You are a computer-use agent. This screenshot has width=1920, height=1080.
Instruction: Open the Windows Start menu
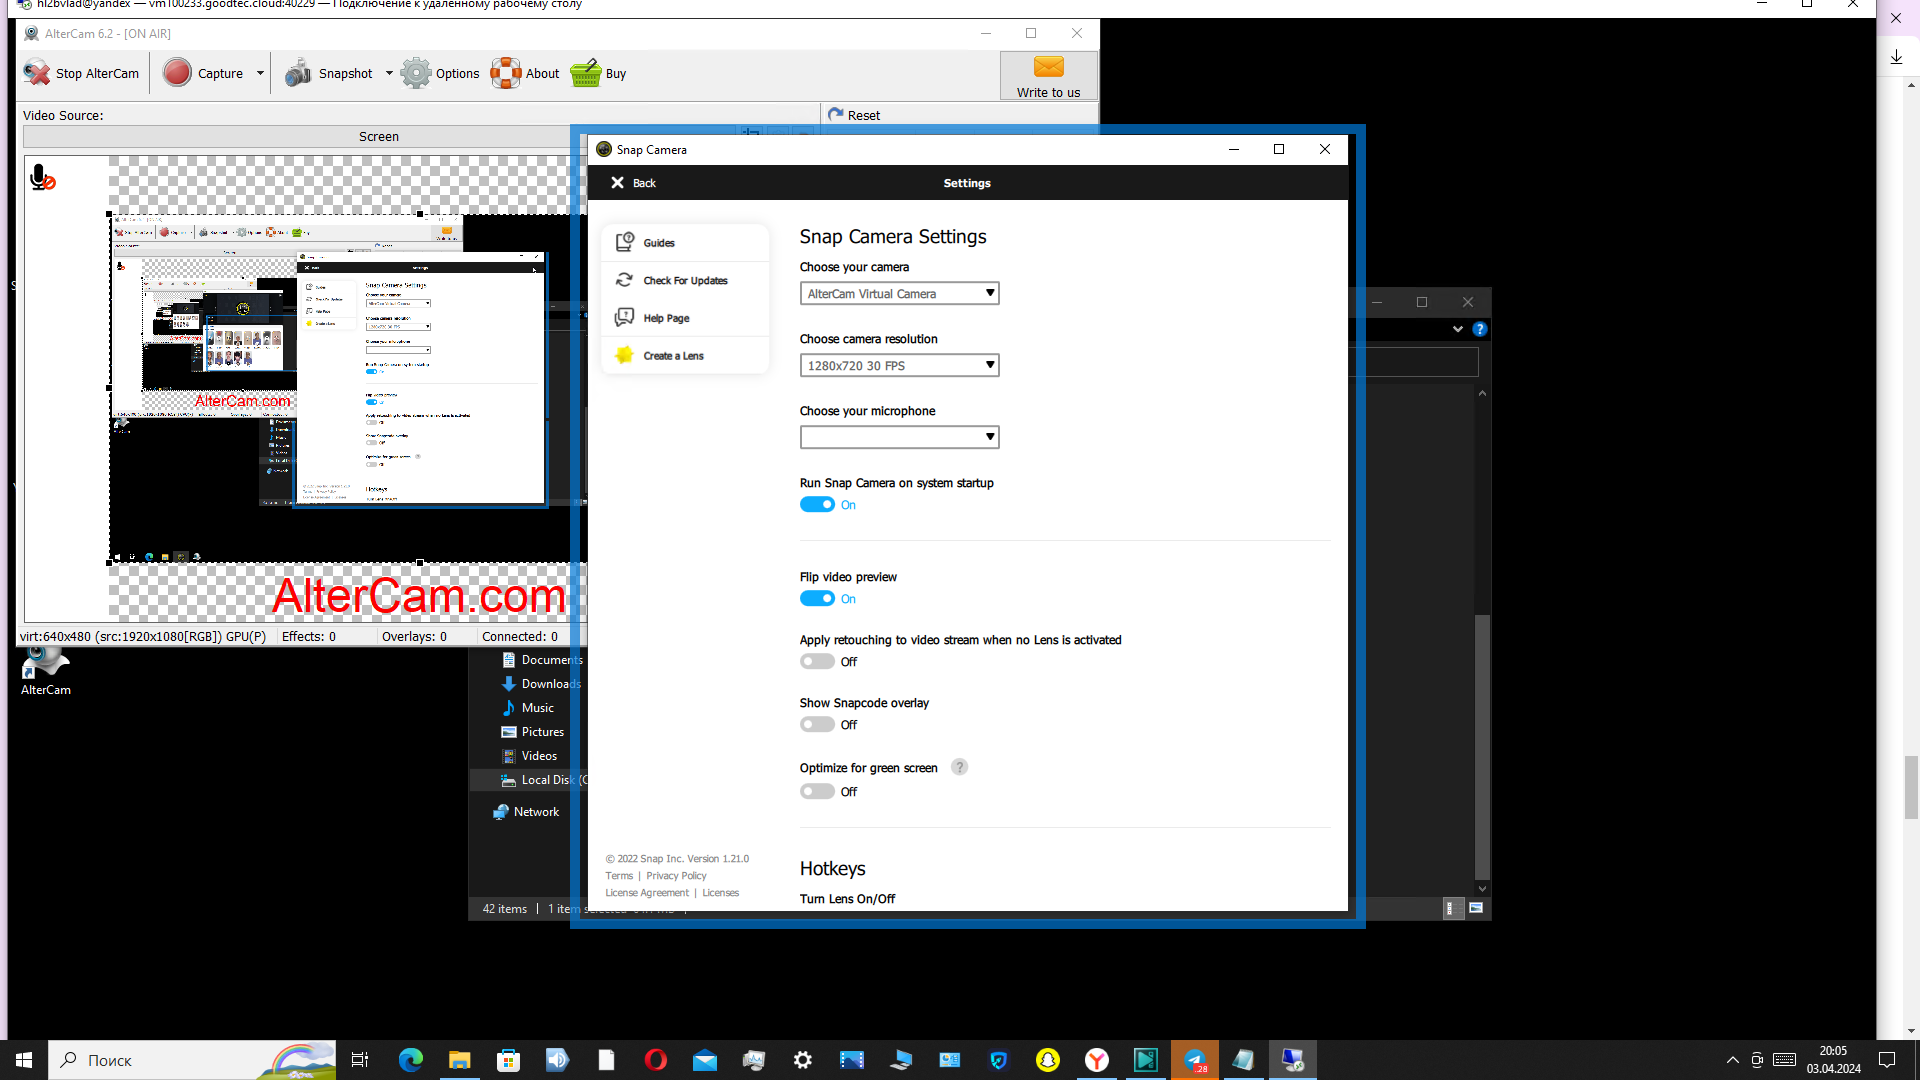(x=24, y=1060)
